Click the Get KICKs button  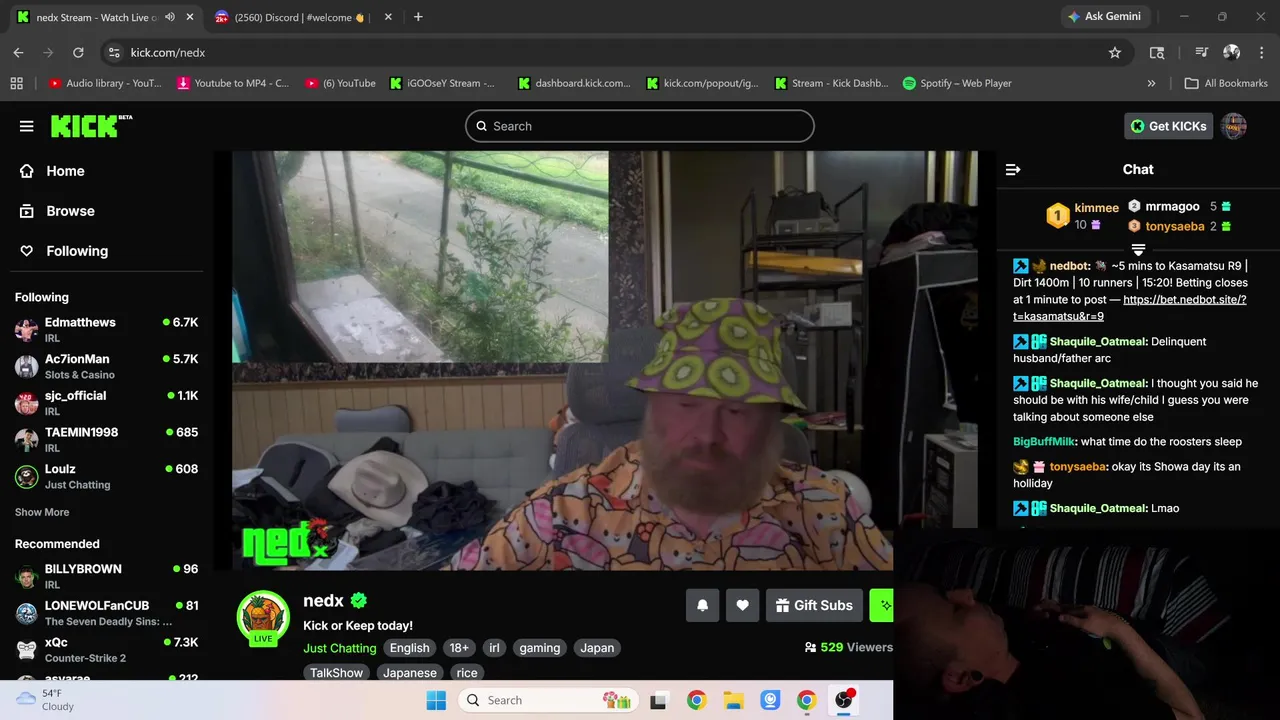tap(1169, 126)
